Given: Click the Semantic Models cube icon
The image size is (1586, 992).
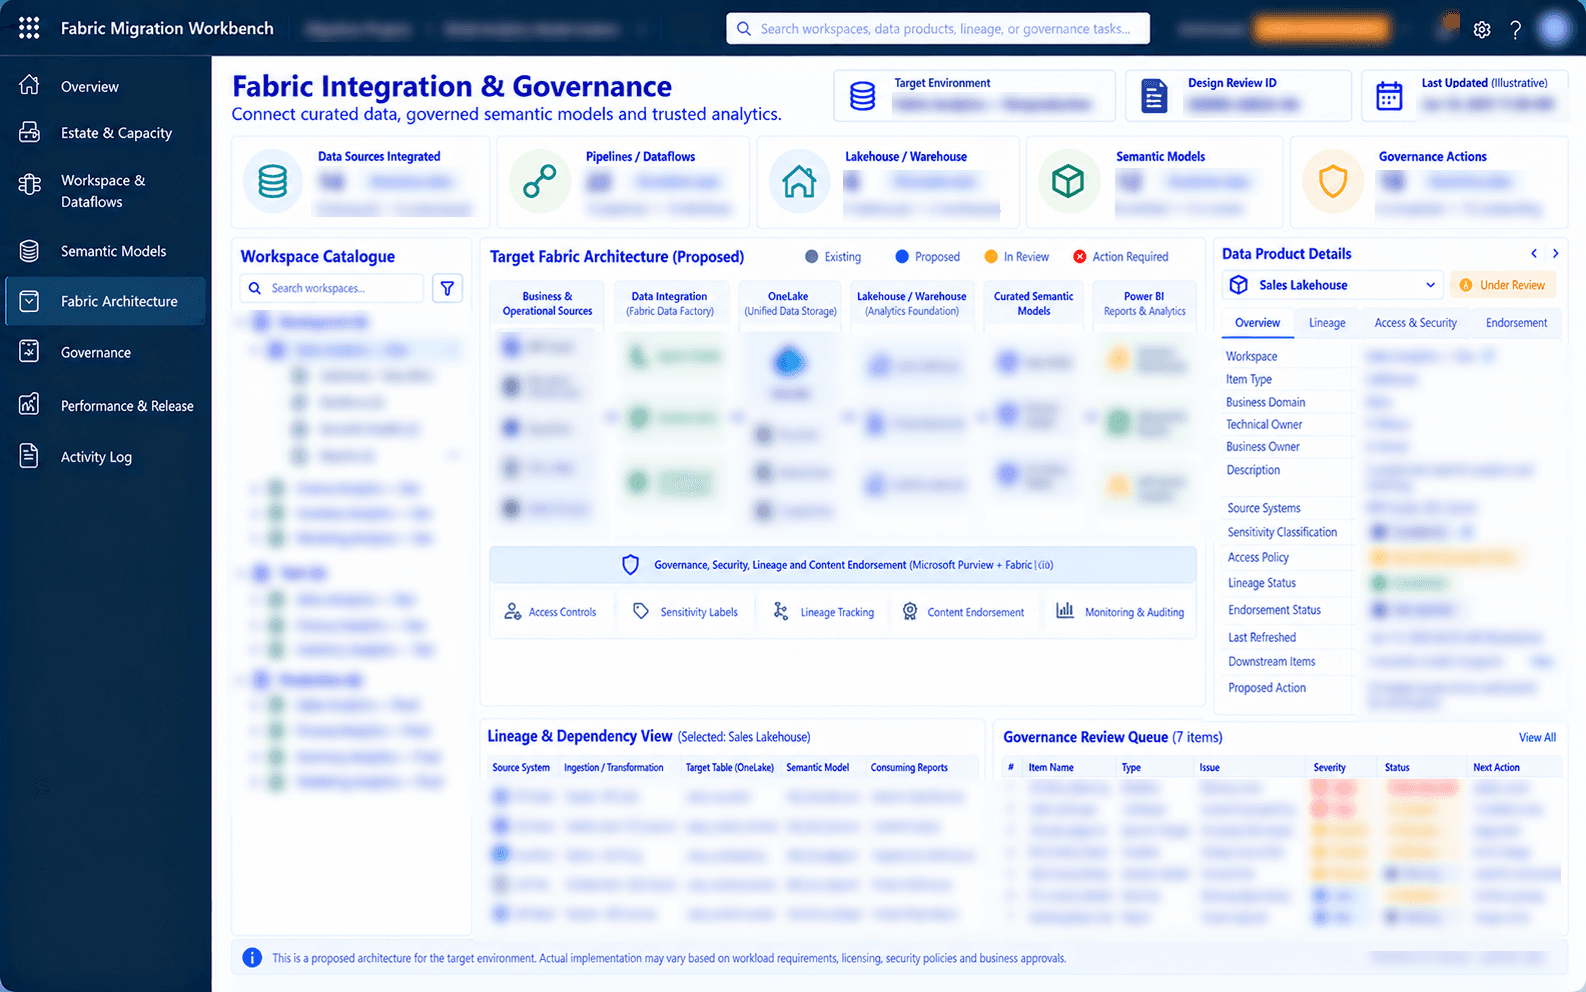Looking at the screenshot, I should [x=1068, y=181].
